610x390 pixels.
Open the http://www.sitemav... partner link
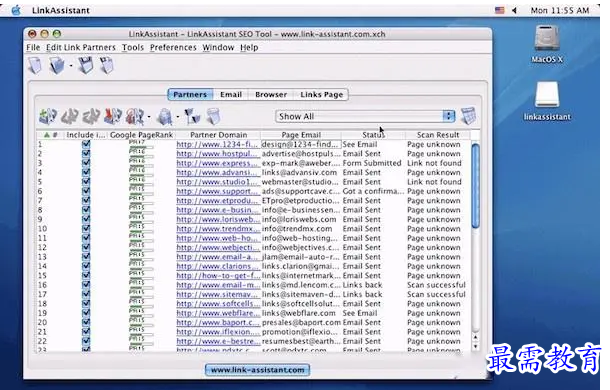(217, 294)
